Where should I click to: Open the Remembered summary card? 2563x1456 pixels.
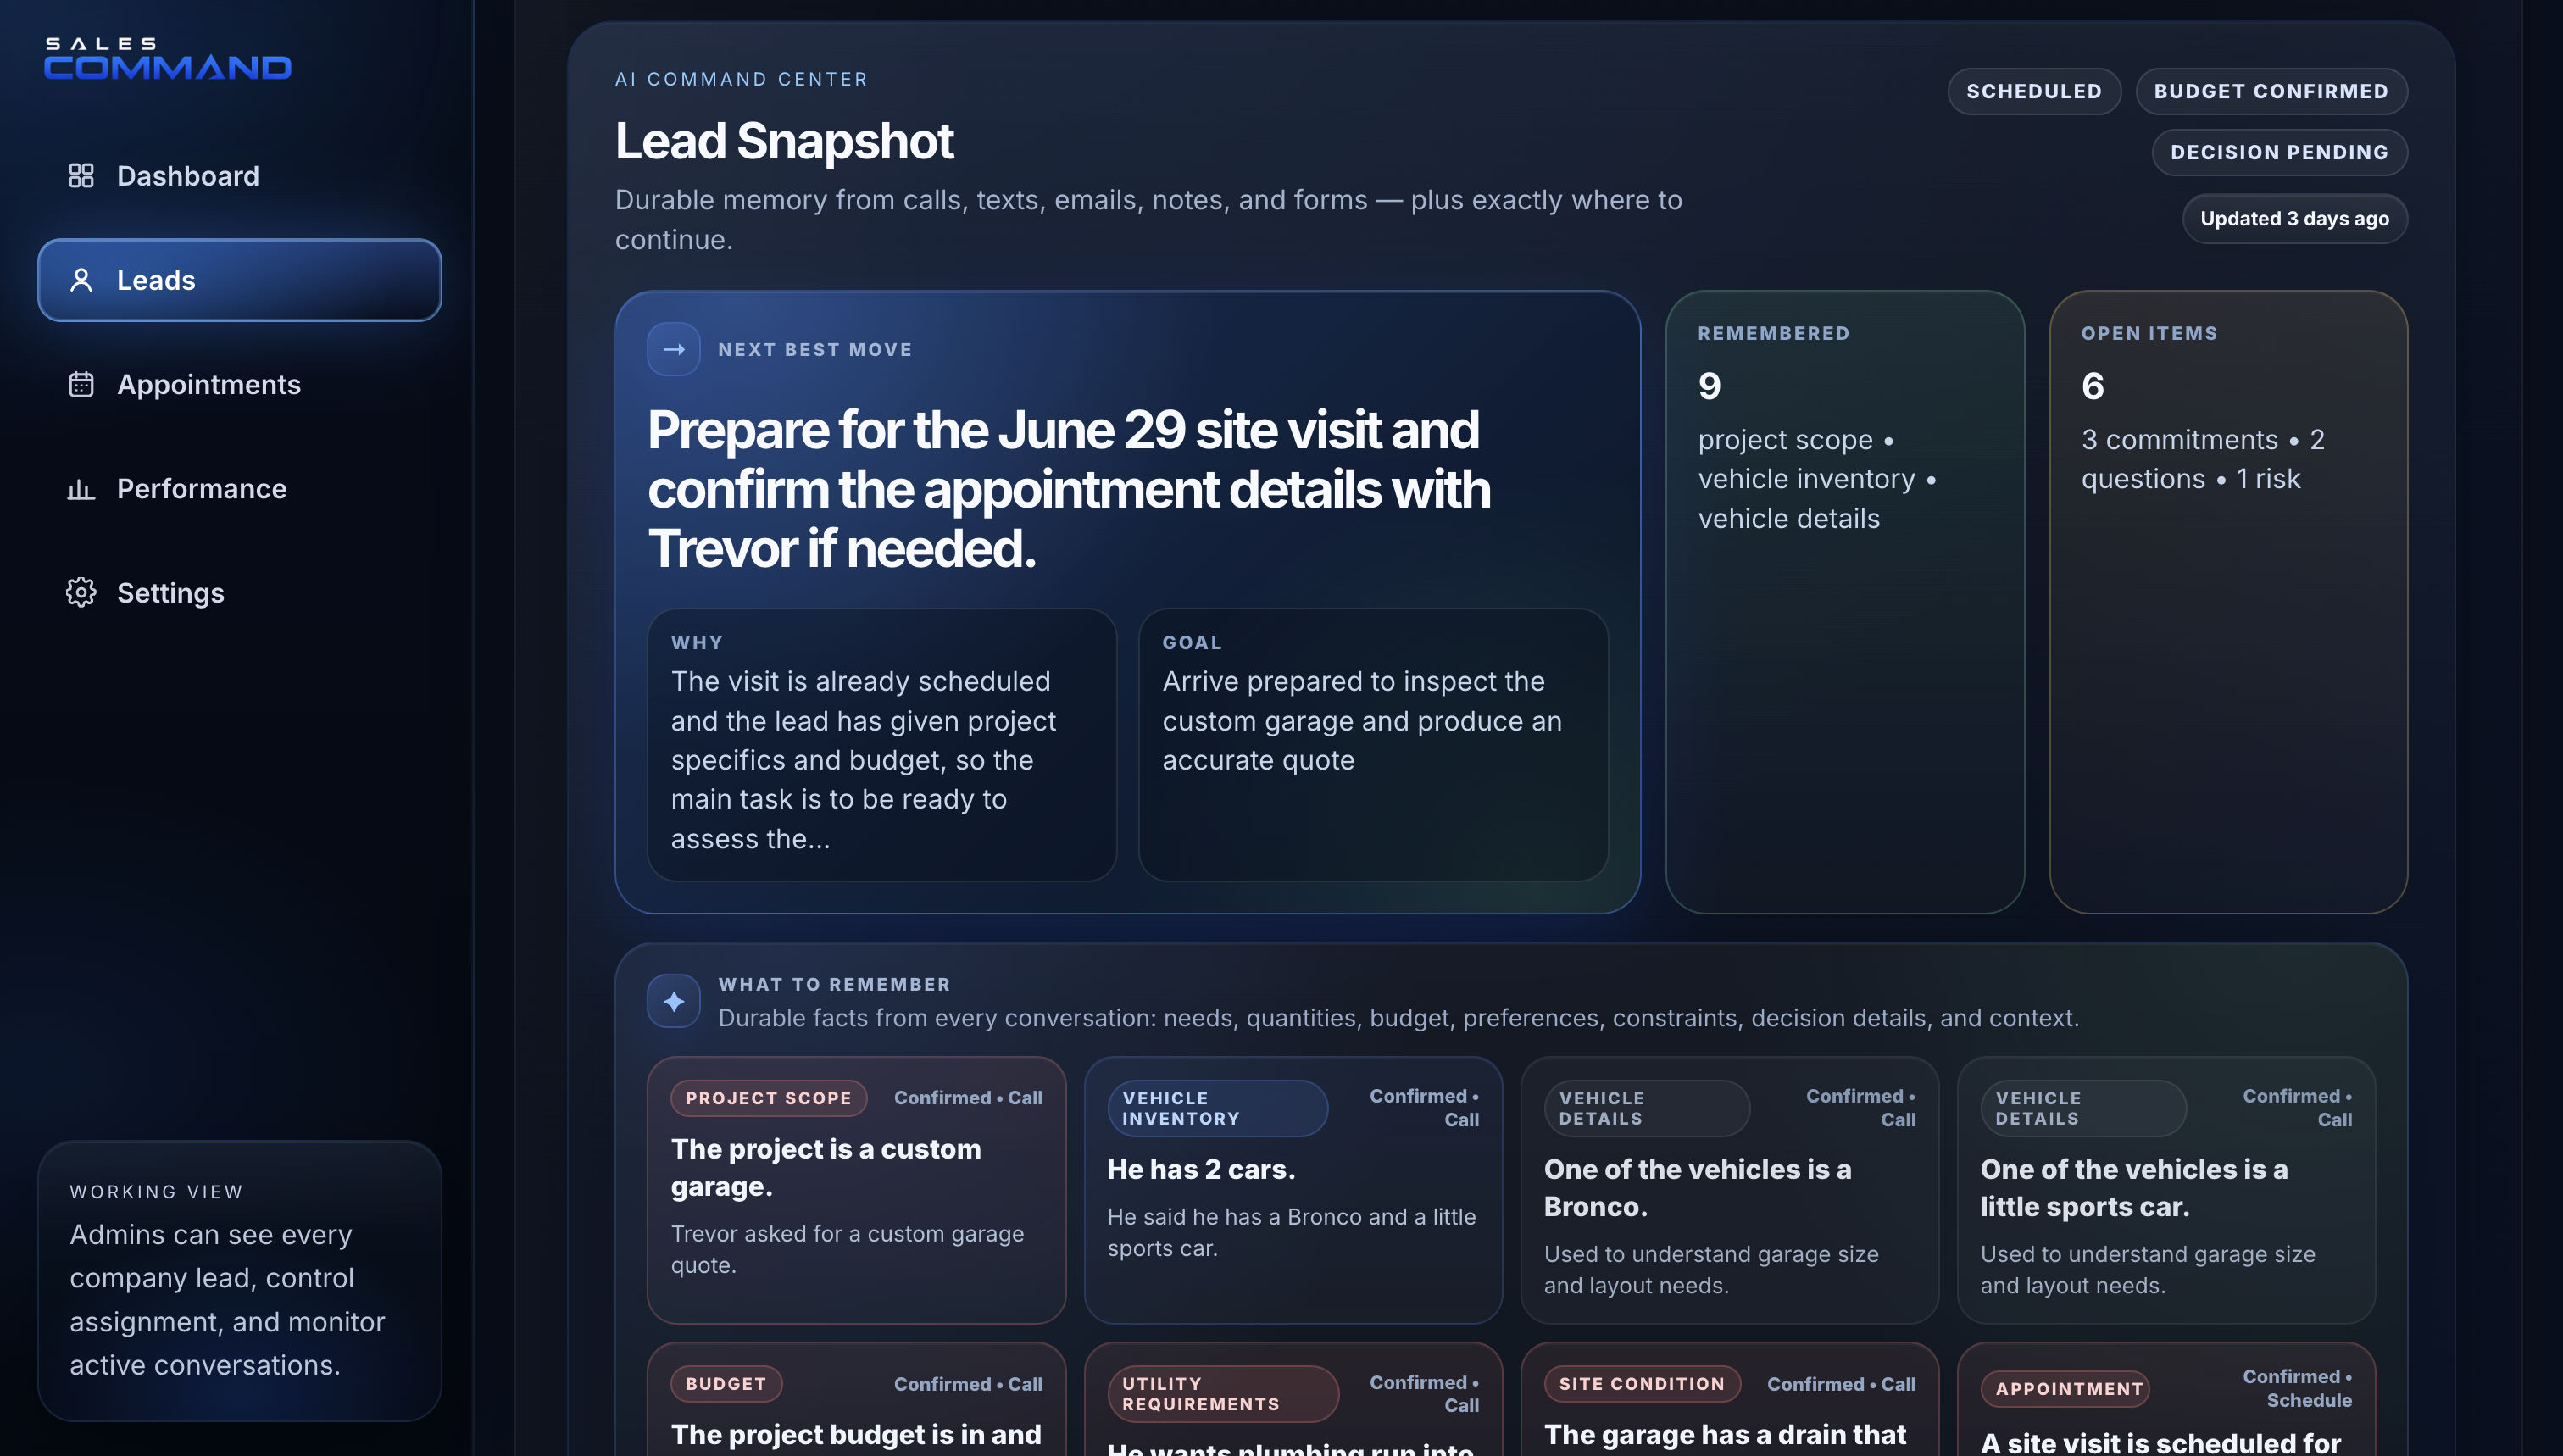[x=1844, y=601]
